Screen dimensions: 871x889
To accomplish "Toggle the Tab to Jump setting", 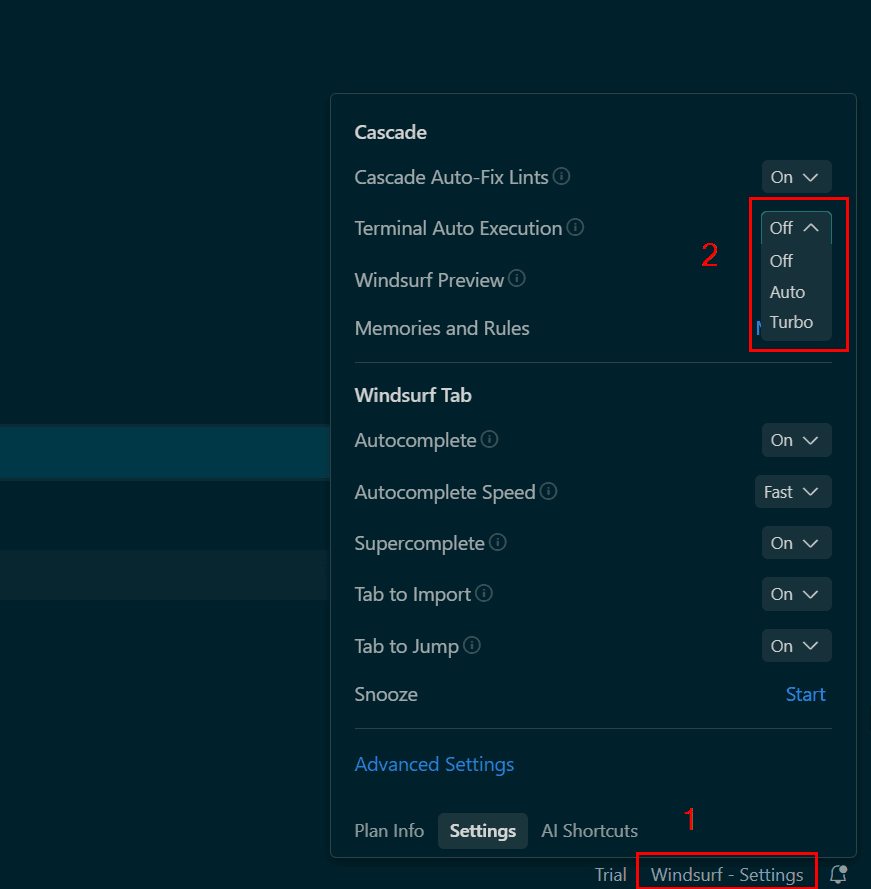I will point(796,646).
